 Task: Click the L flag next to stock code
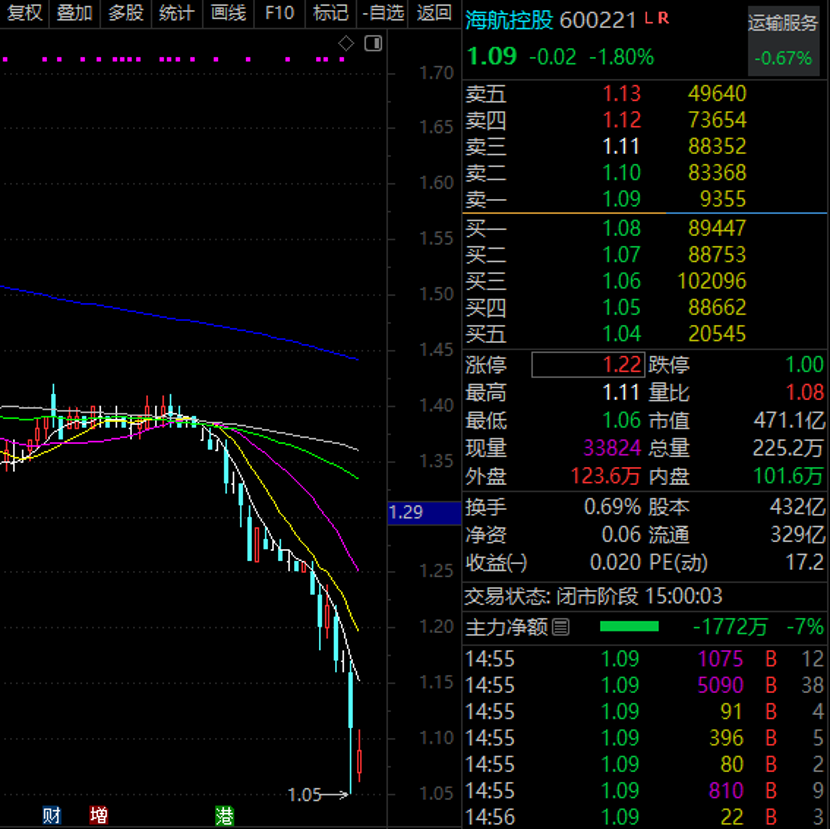(648, 19)
